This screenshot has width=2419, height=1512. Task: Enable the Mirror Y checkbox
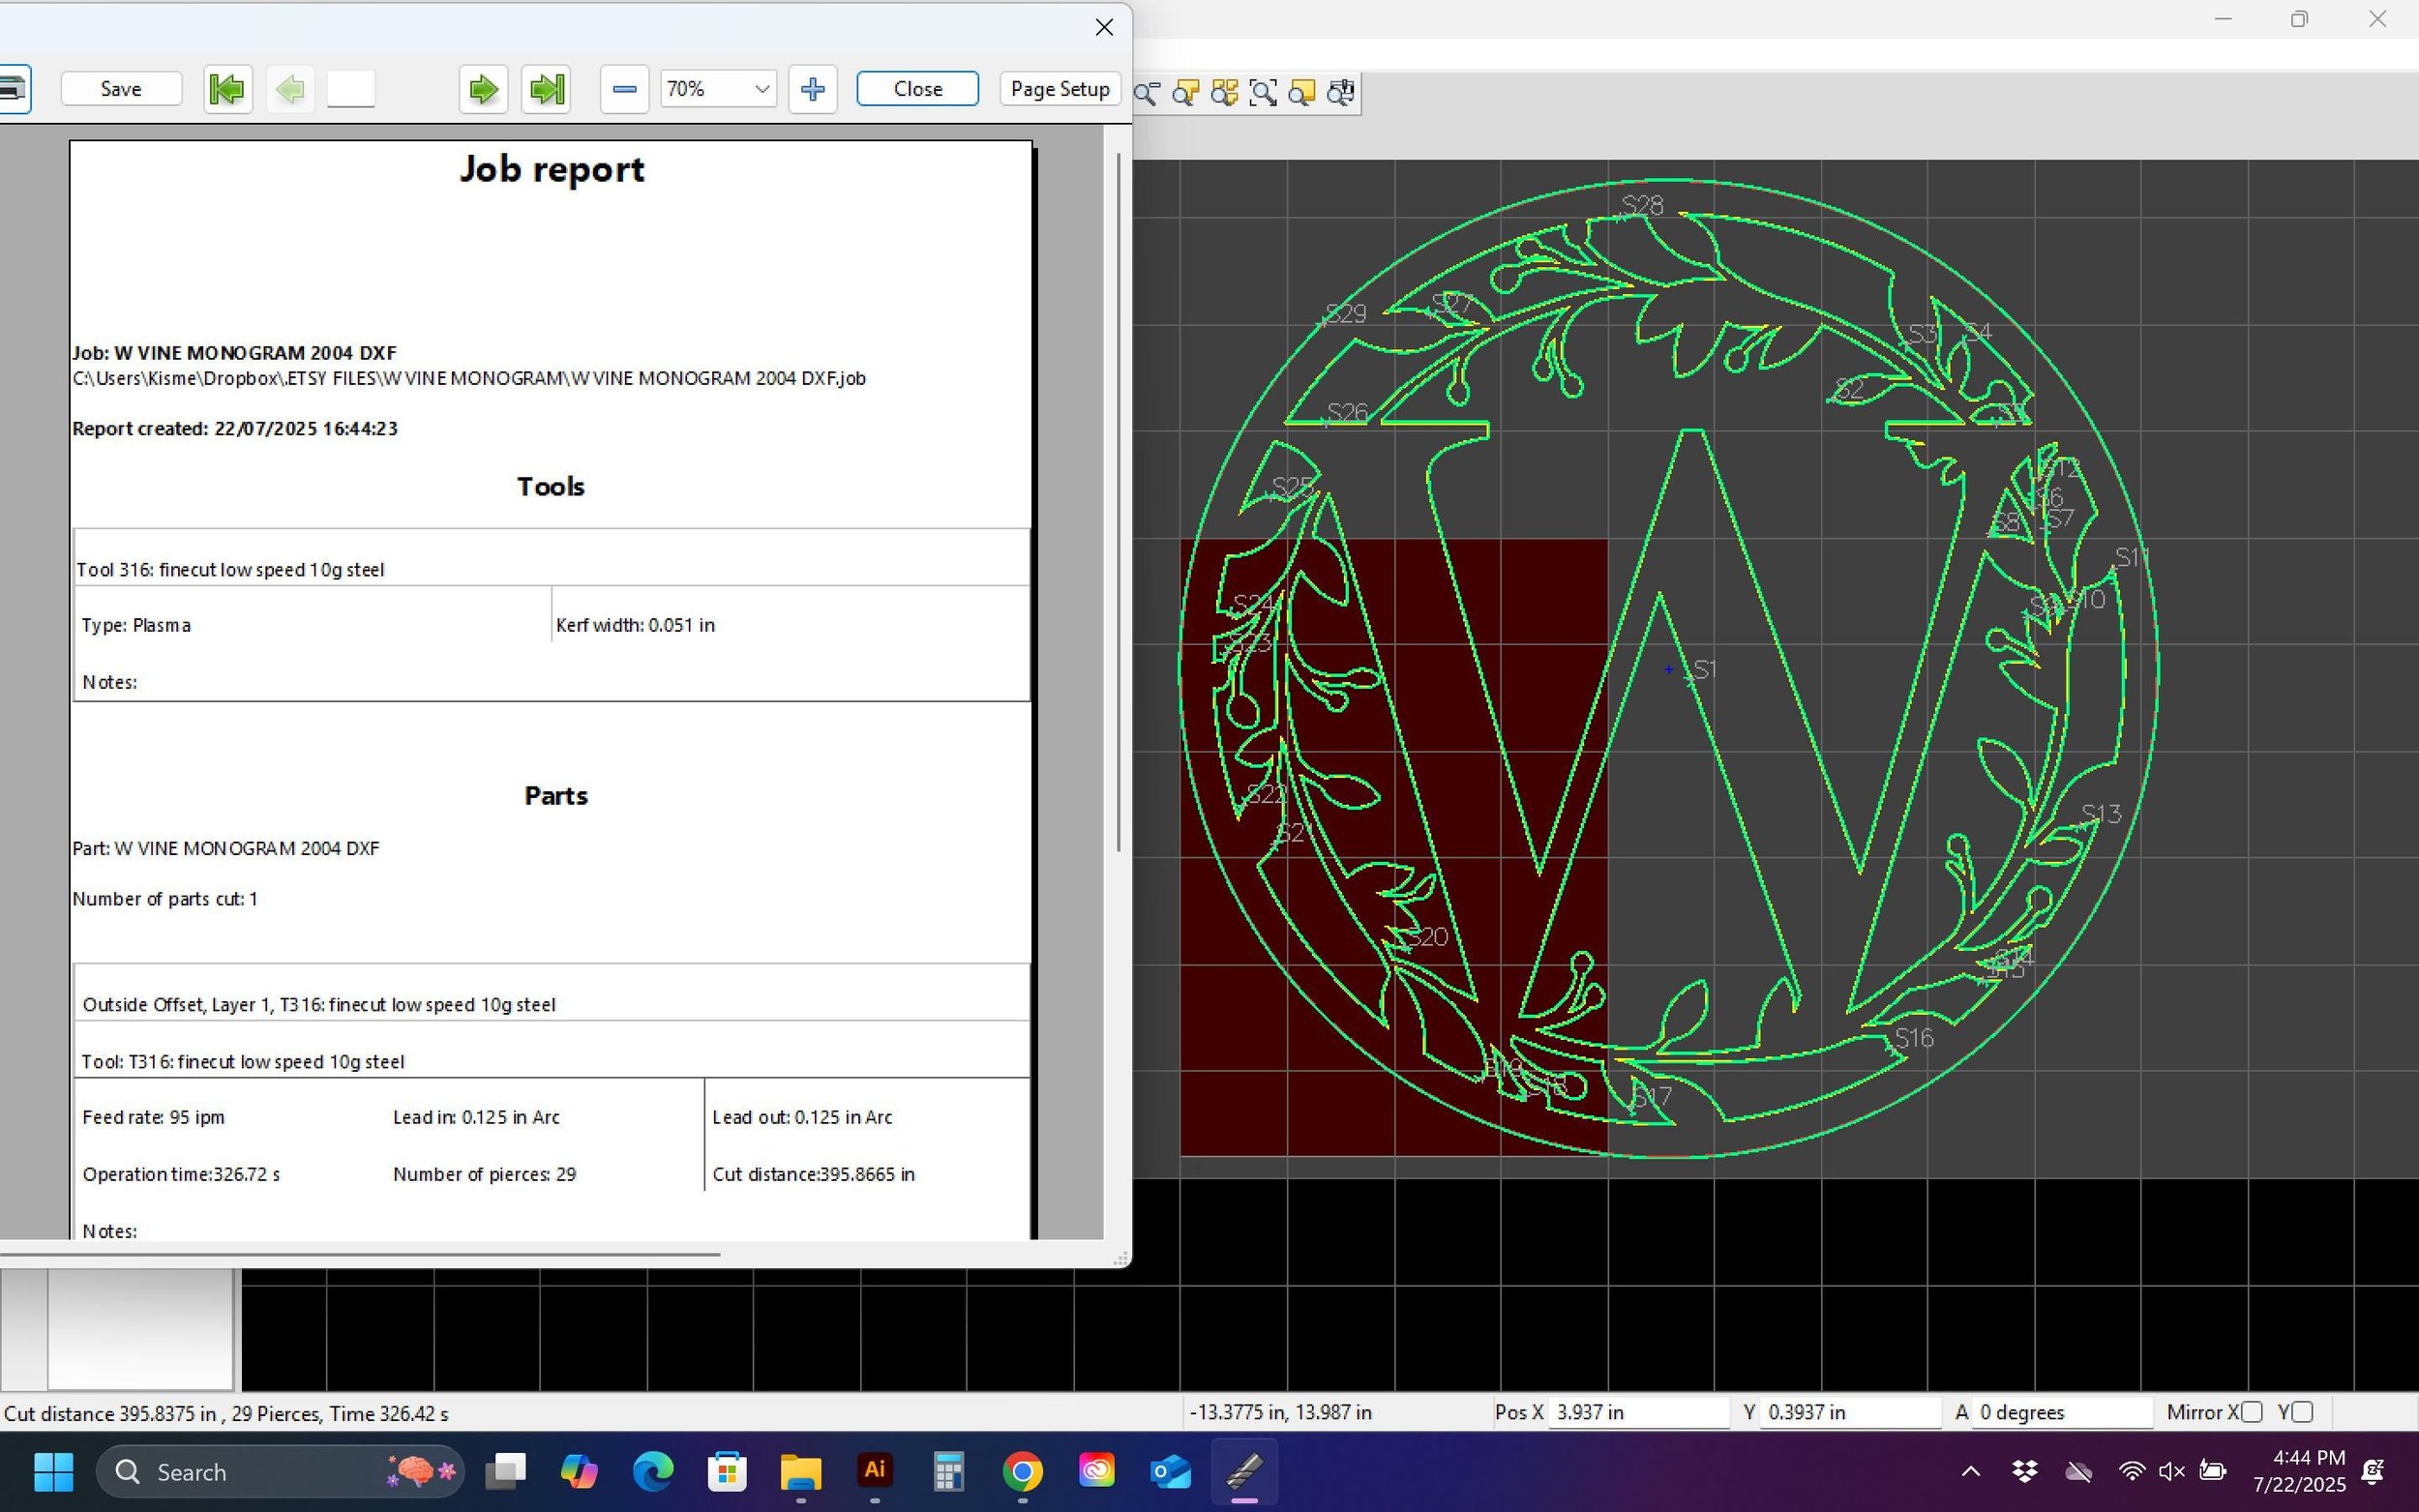click(2302, 1412)
